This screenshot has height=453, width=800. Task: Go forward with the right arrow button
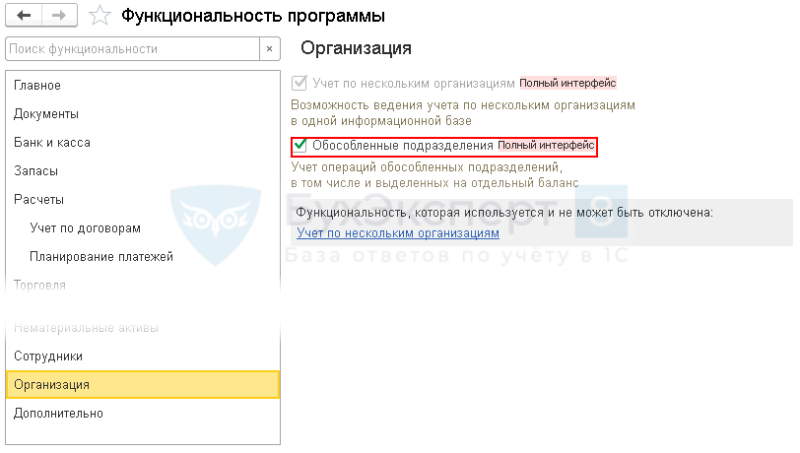click(x=59, y=15)
